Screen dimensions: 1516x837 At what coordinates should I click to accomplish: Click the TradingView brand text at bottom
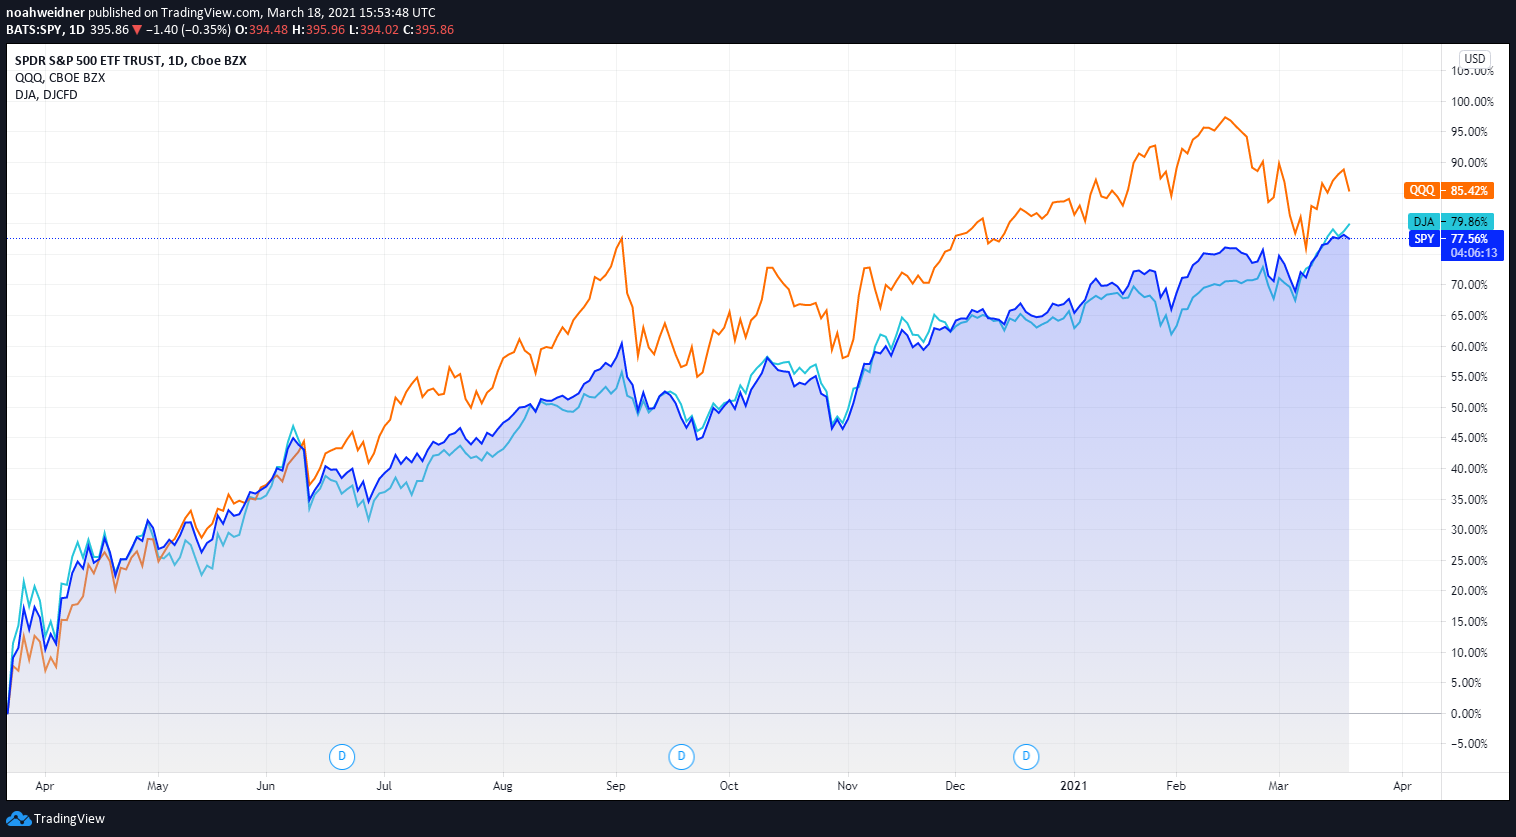[69, 818]
